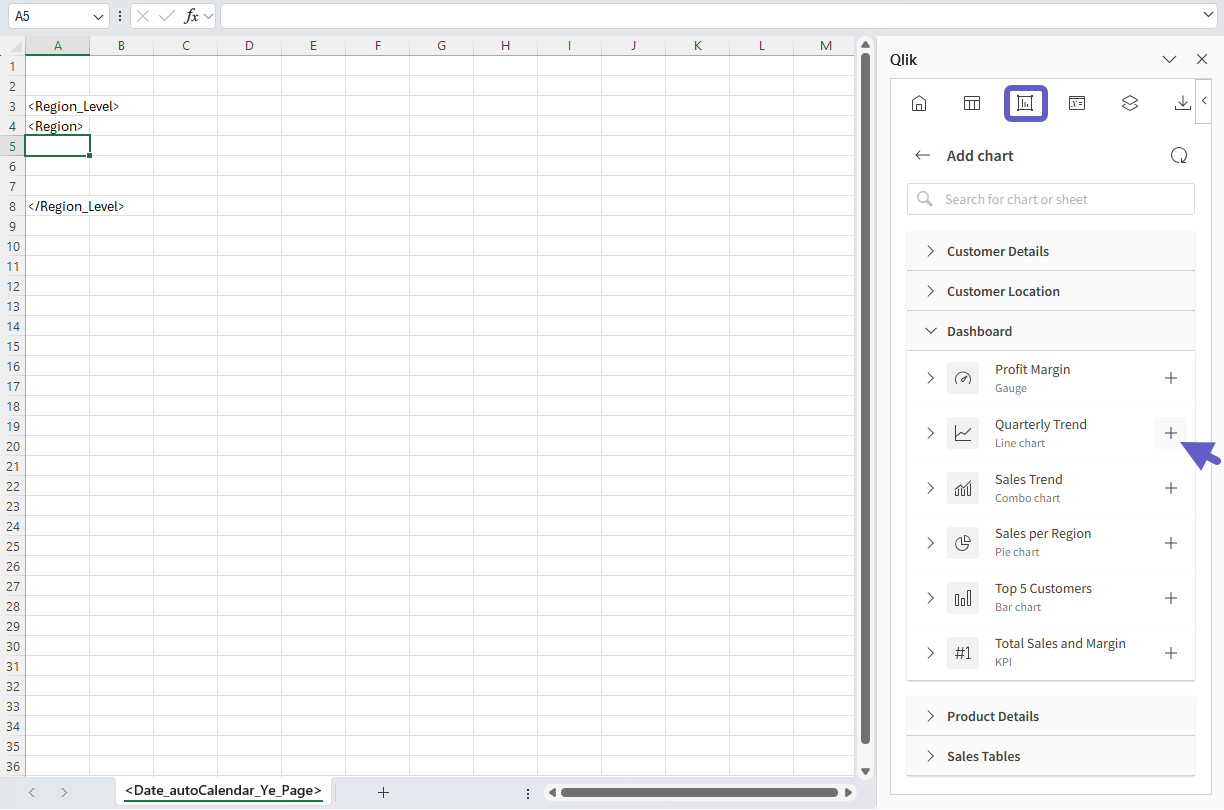Expand the Customer Details section

929,251
